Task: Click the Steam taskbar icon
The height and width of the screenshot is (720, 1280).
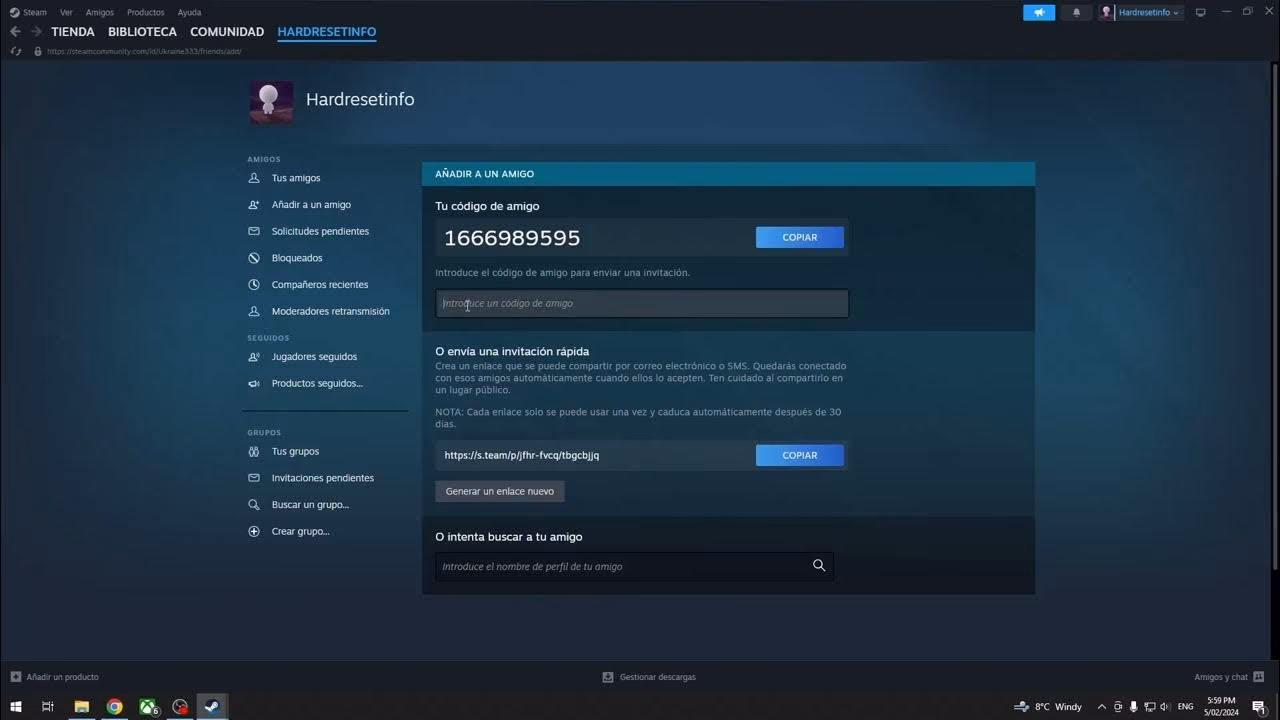Action: [212, 706]
